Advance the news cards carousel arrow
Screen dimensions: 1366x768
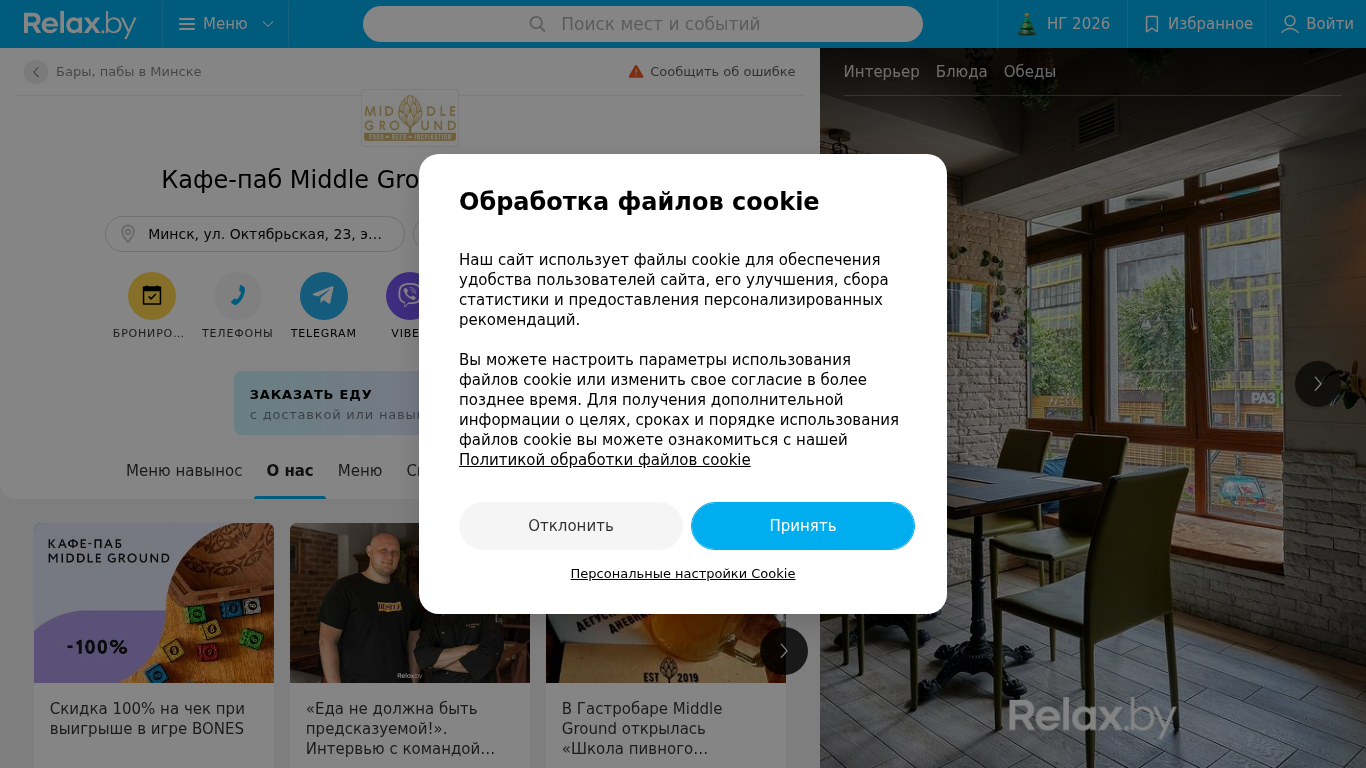(x=784, y=651)
